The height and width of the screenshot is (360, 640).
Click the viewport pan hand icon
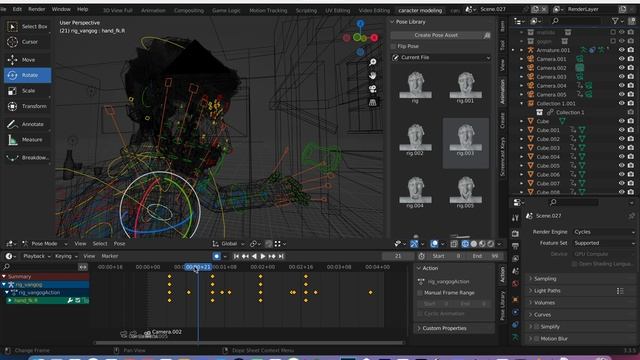[372, 76]
